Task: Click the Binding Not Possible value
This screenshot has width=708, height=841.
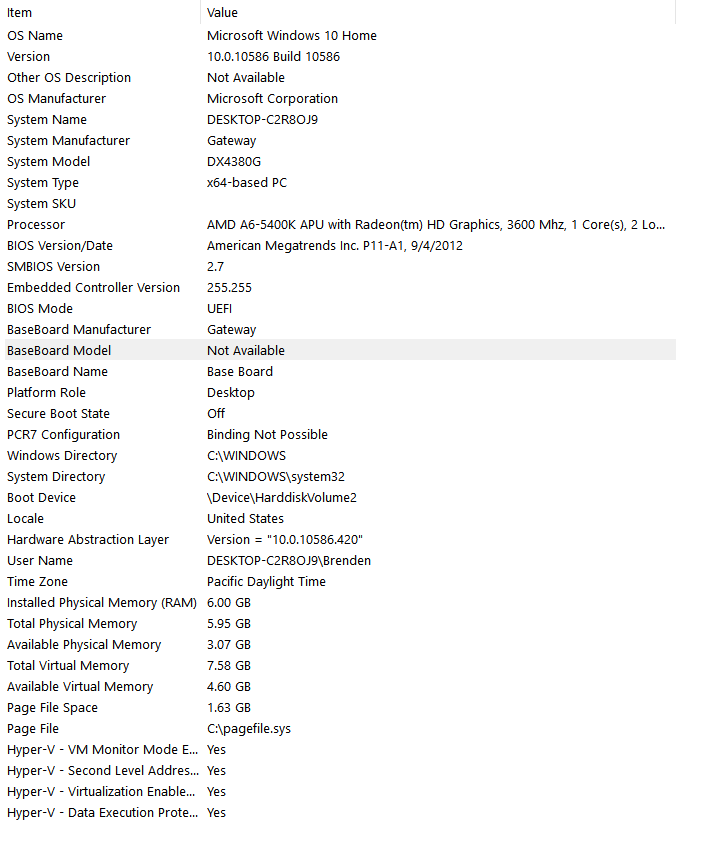Action: point(267,434)
